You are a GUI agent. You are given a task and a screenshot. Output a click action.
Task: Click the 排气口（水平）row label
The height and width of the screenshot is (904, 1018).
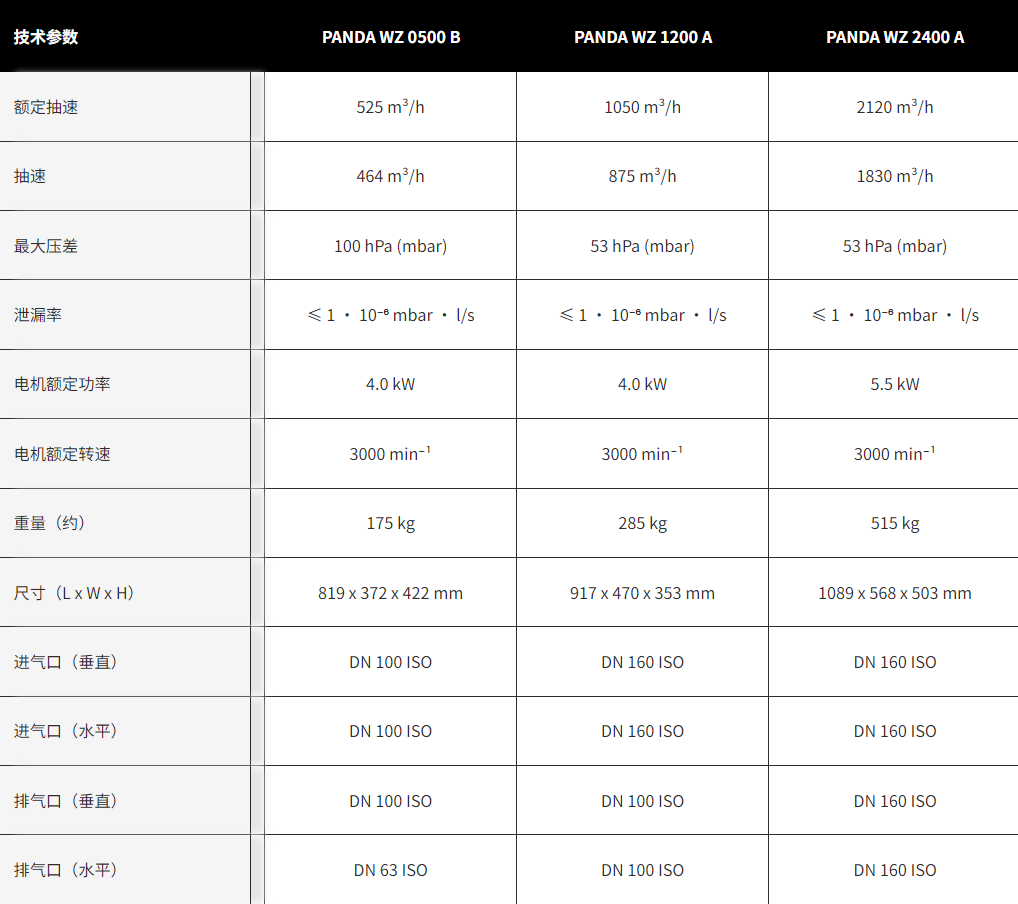click(x=66, y=870)
